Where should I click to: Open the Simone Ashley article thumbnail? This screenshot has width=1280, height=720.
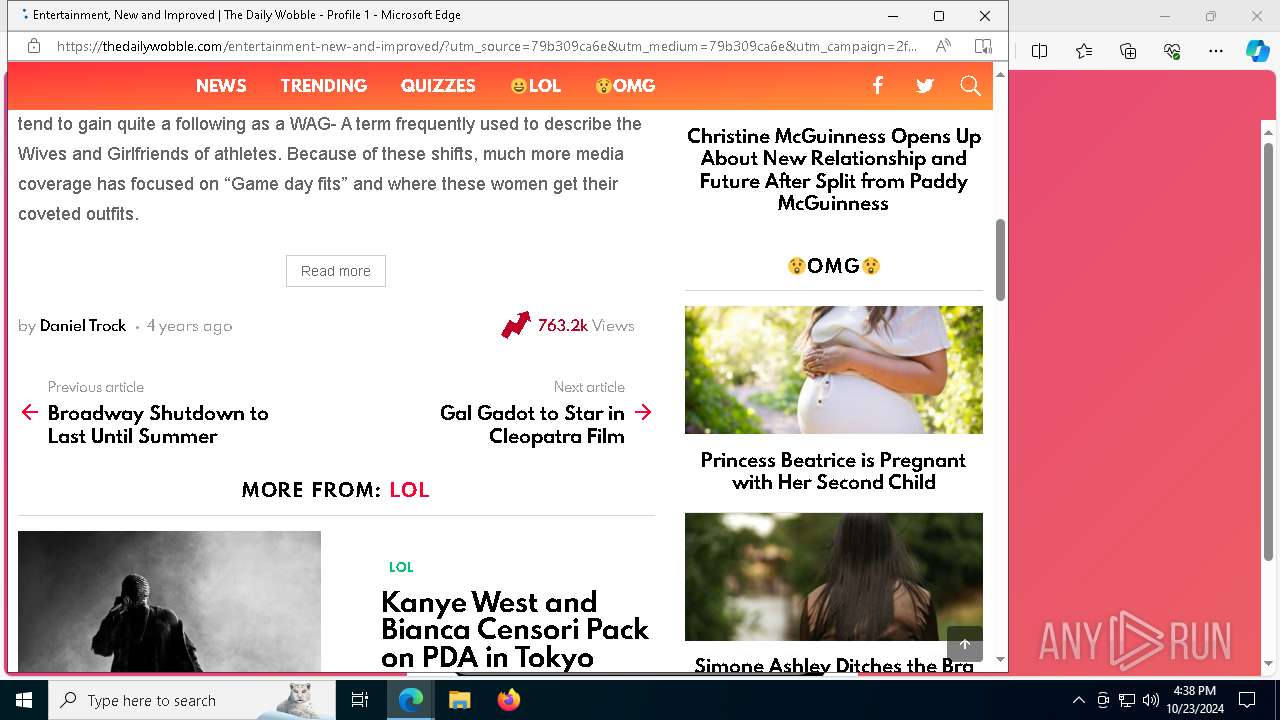[834, 577]
